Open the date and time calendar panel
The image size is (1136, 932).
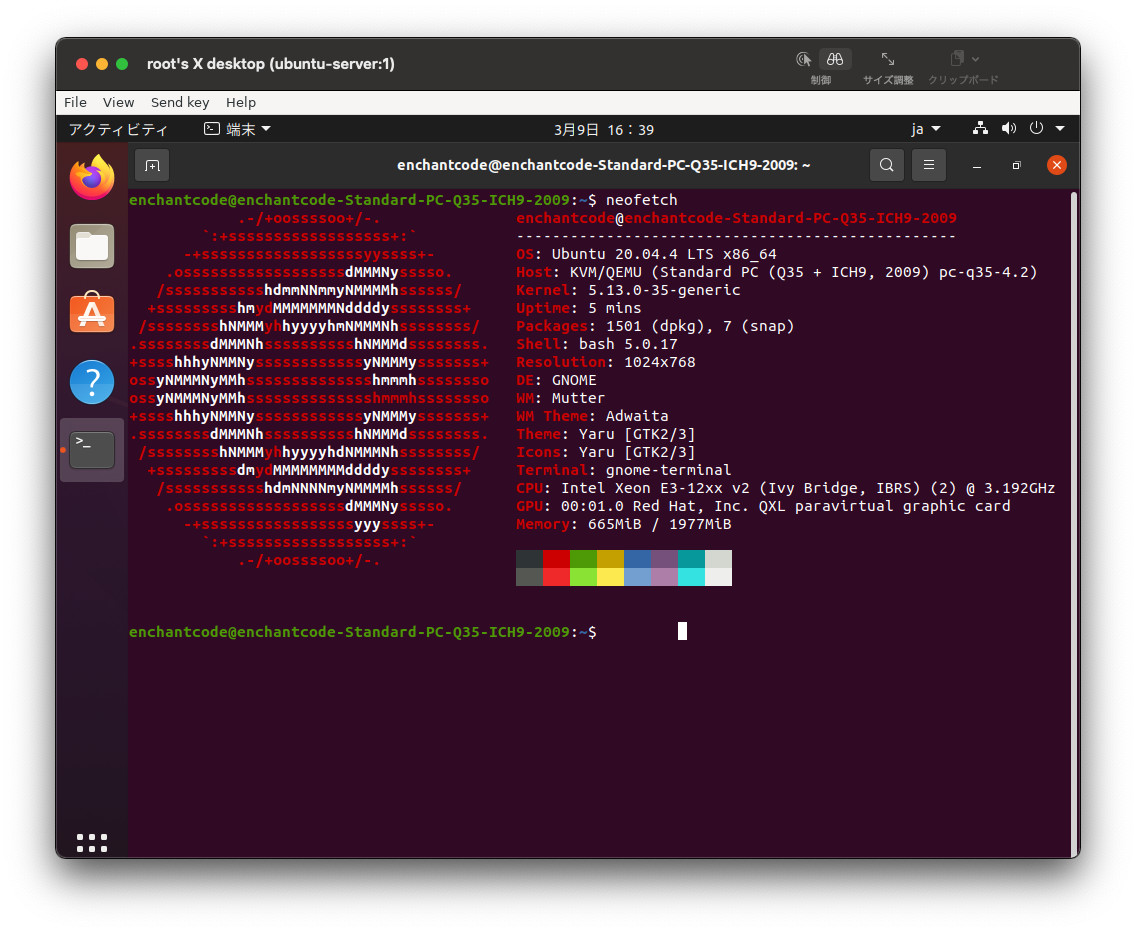point(604,130)
